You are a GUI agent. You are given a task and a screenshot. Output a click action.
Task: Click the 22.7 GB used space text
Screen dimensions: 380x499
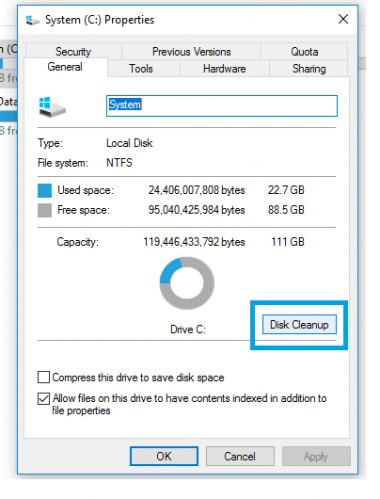286,190
